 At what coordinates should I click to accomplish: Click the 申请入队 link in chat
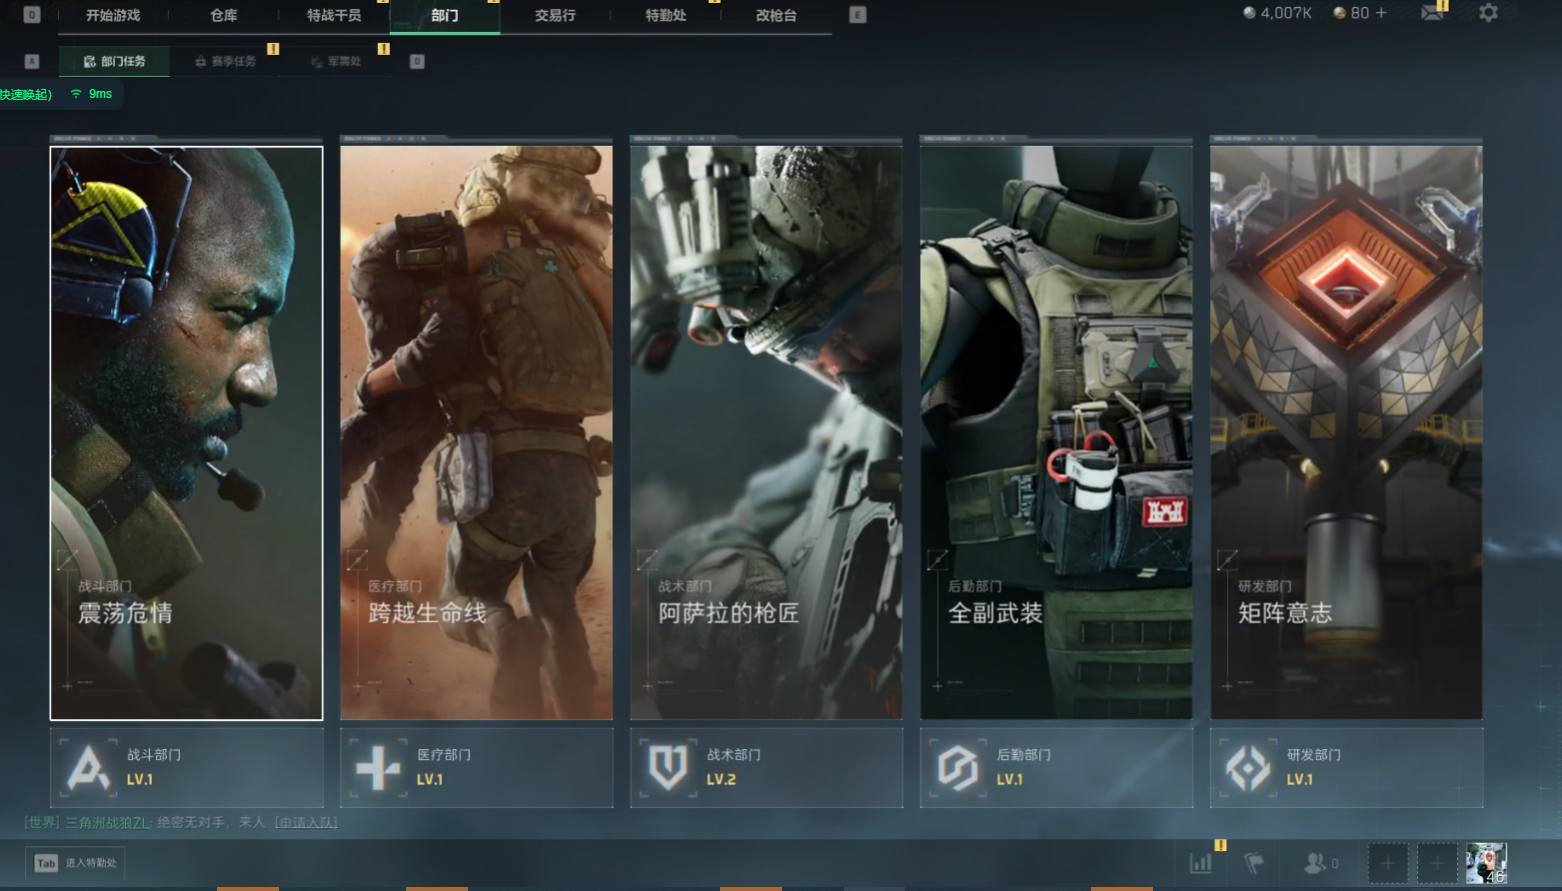point(306,822)
